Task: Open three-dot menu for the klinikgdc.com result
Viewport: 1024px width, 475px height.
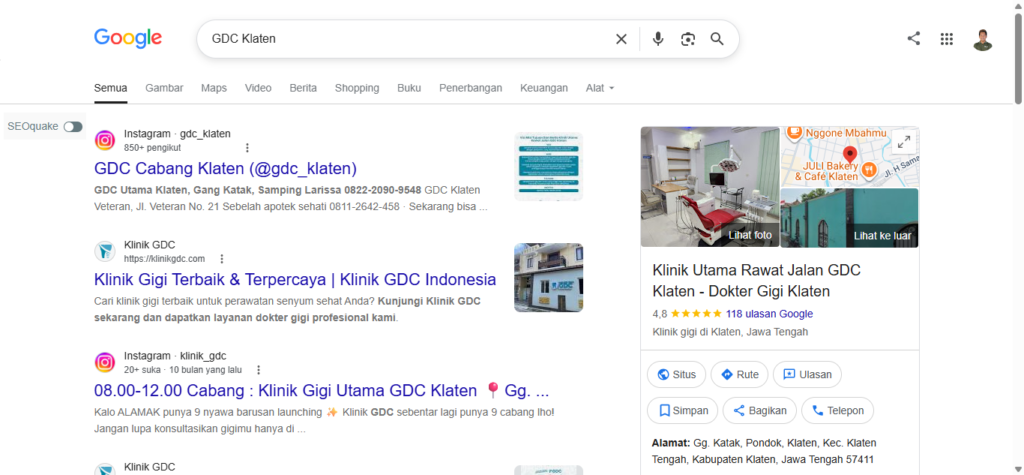Action: [x=221, y=259]
